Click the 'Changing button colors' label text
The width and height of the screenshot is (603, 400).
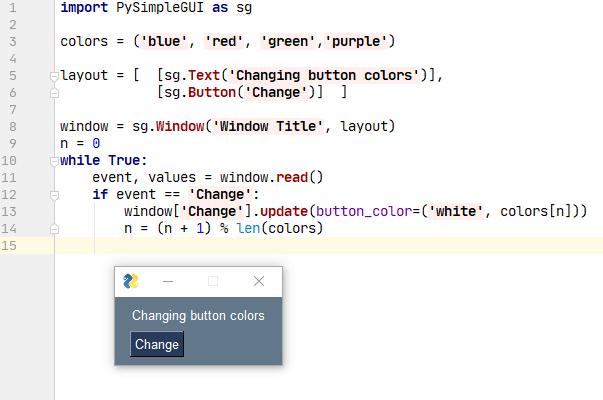198,315
